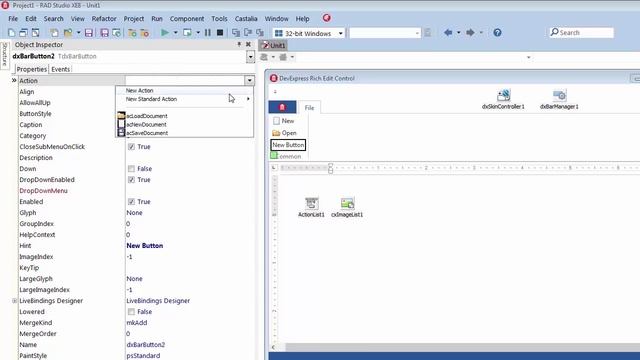This screenshot has height=360, width=640.
Task: Click the blue Forward navigation arrow
Action: [x=470, y=33]
